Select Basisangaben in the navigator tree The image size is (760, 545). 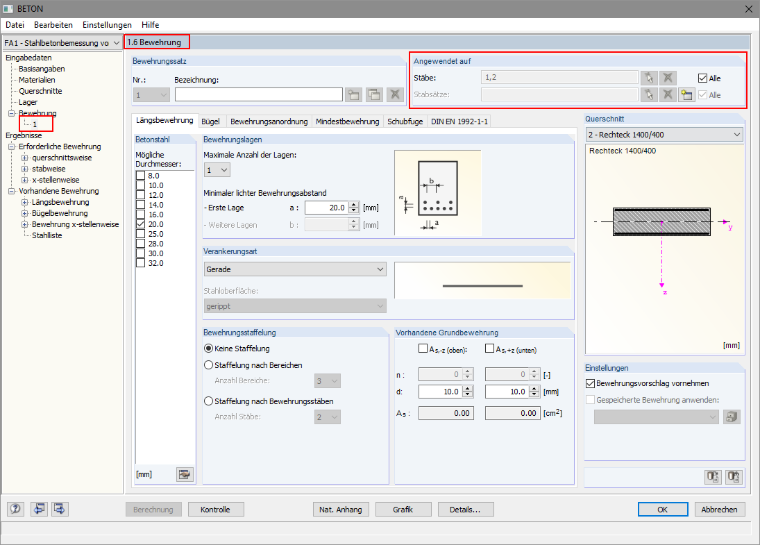tap(42, 69)
